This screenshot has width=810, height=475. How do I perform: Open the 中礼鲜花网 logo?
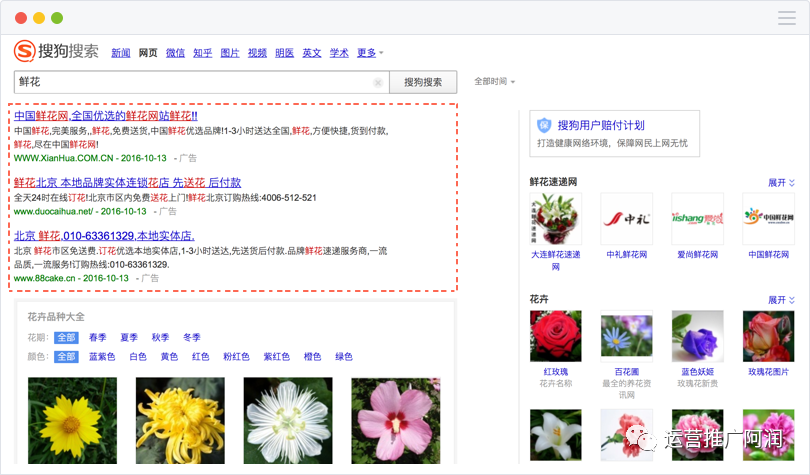click(x=627, y=218)
